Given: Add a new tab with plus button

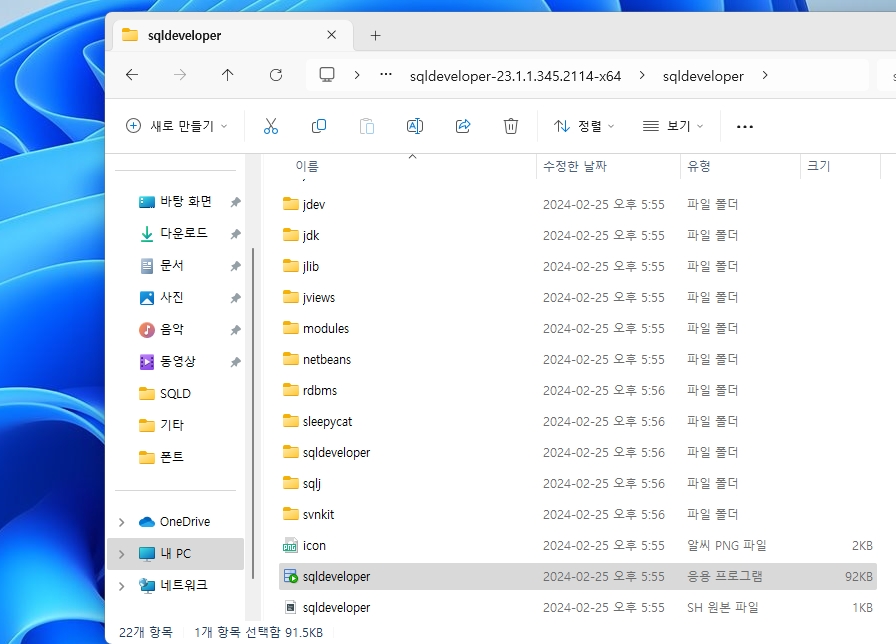Looking at the screenshot, I should [375, 35].
